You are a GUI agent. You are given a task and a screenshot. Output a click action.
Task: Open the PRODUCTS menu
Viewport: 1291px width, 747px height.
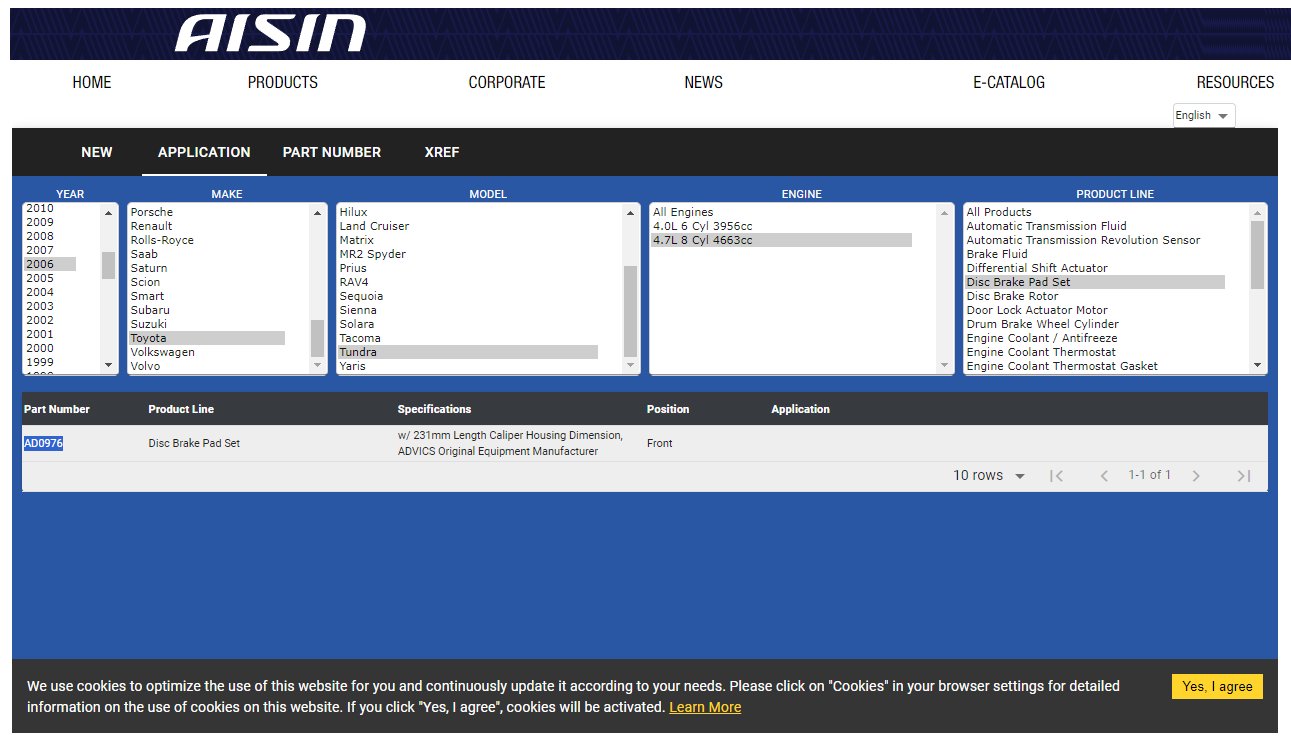point(283,83)
